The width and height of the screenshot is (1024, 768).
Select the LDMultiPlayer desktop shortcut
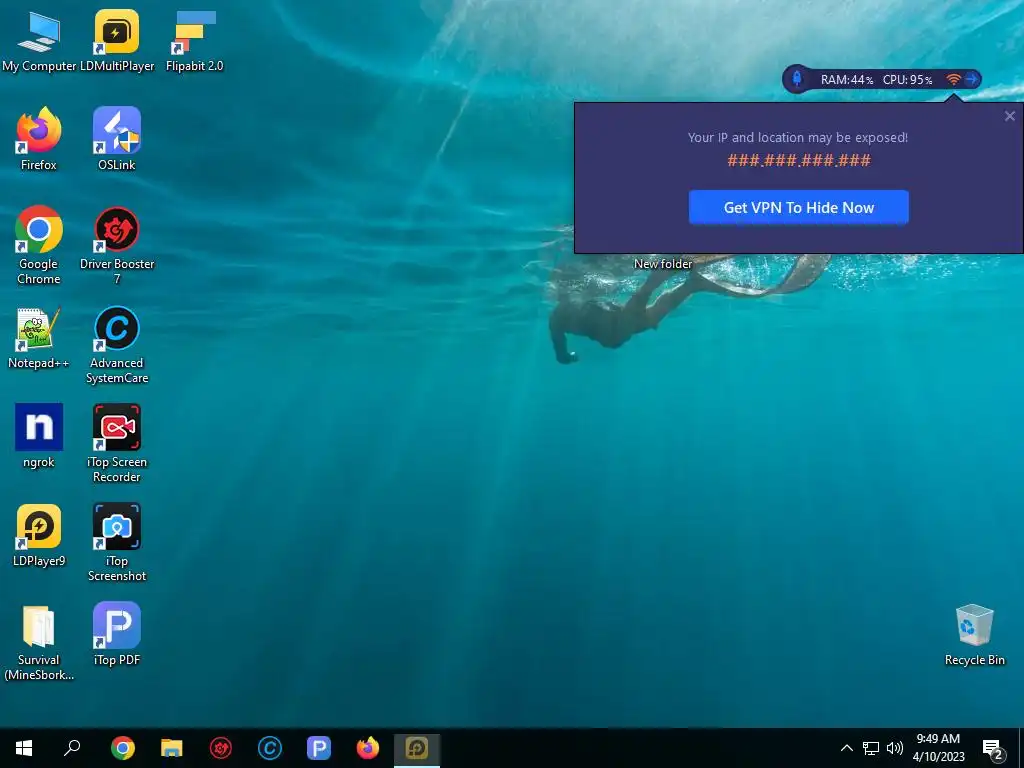coord(117,40)
